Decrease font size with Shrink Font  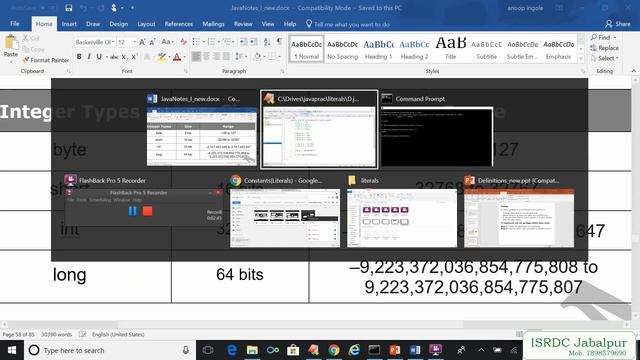click(152, 42)
